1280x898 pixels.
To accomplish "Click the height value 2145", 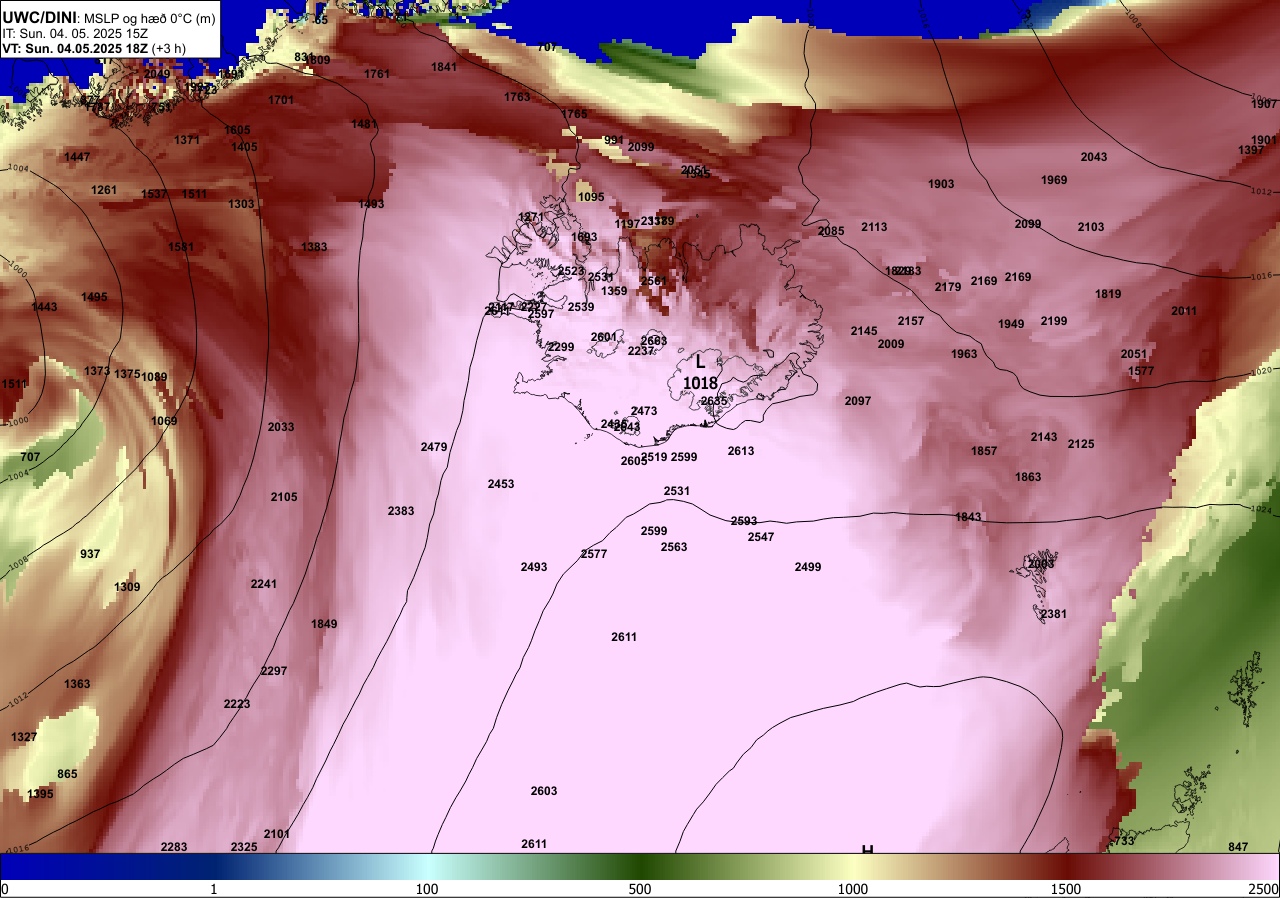I will tap(864, 331).
